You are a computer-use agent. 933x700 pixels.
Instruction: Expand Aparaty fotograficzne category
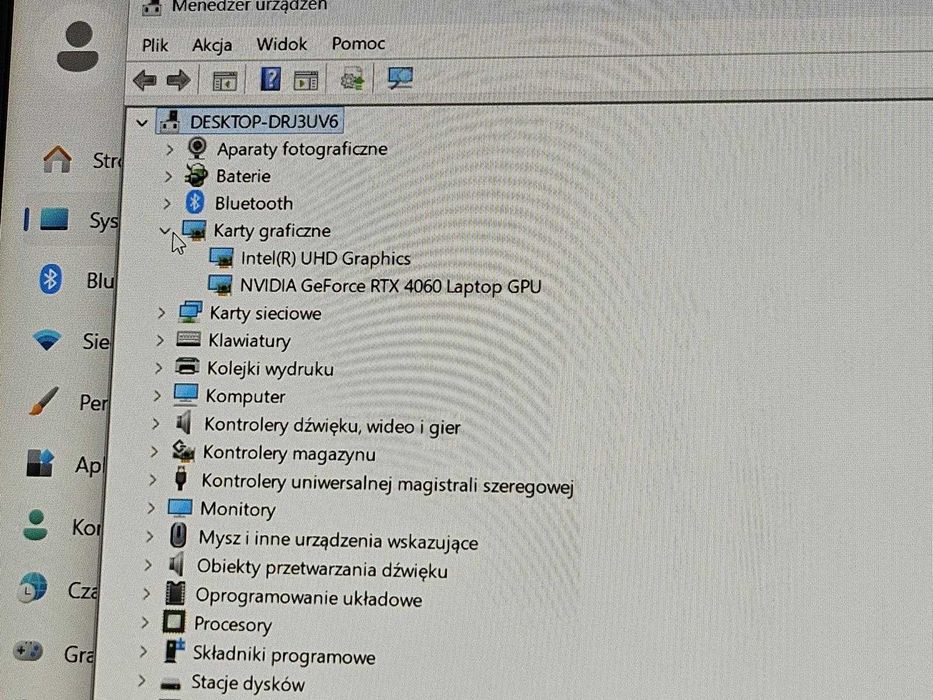tap(170, 149)
